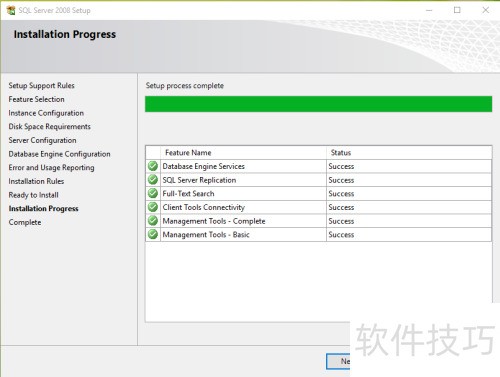
Task: Select the Management Tools - Basic row name
Action: coord(206,235)
